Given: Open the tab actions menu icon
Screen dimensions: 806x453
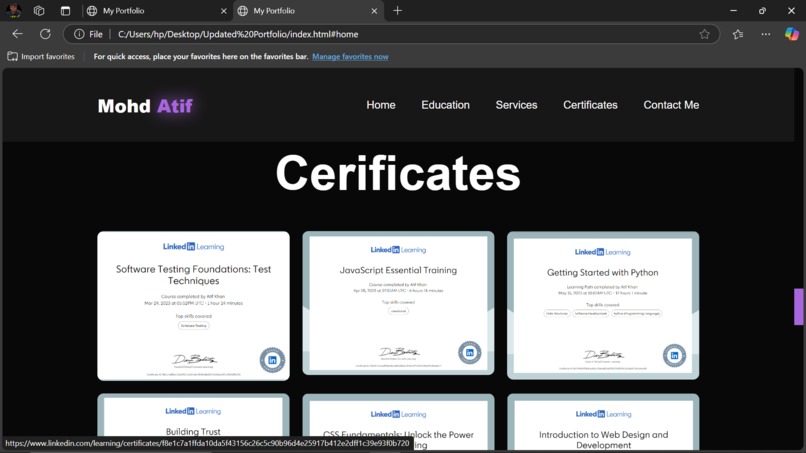Looking at the screenshot, I should [65, 10].
